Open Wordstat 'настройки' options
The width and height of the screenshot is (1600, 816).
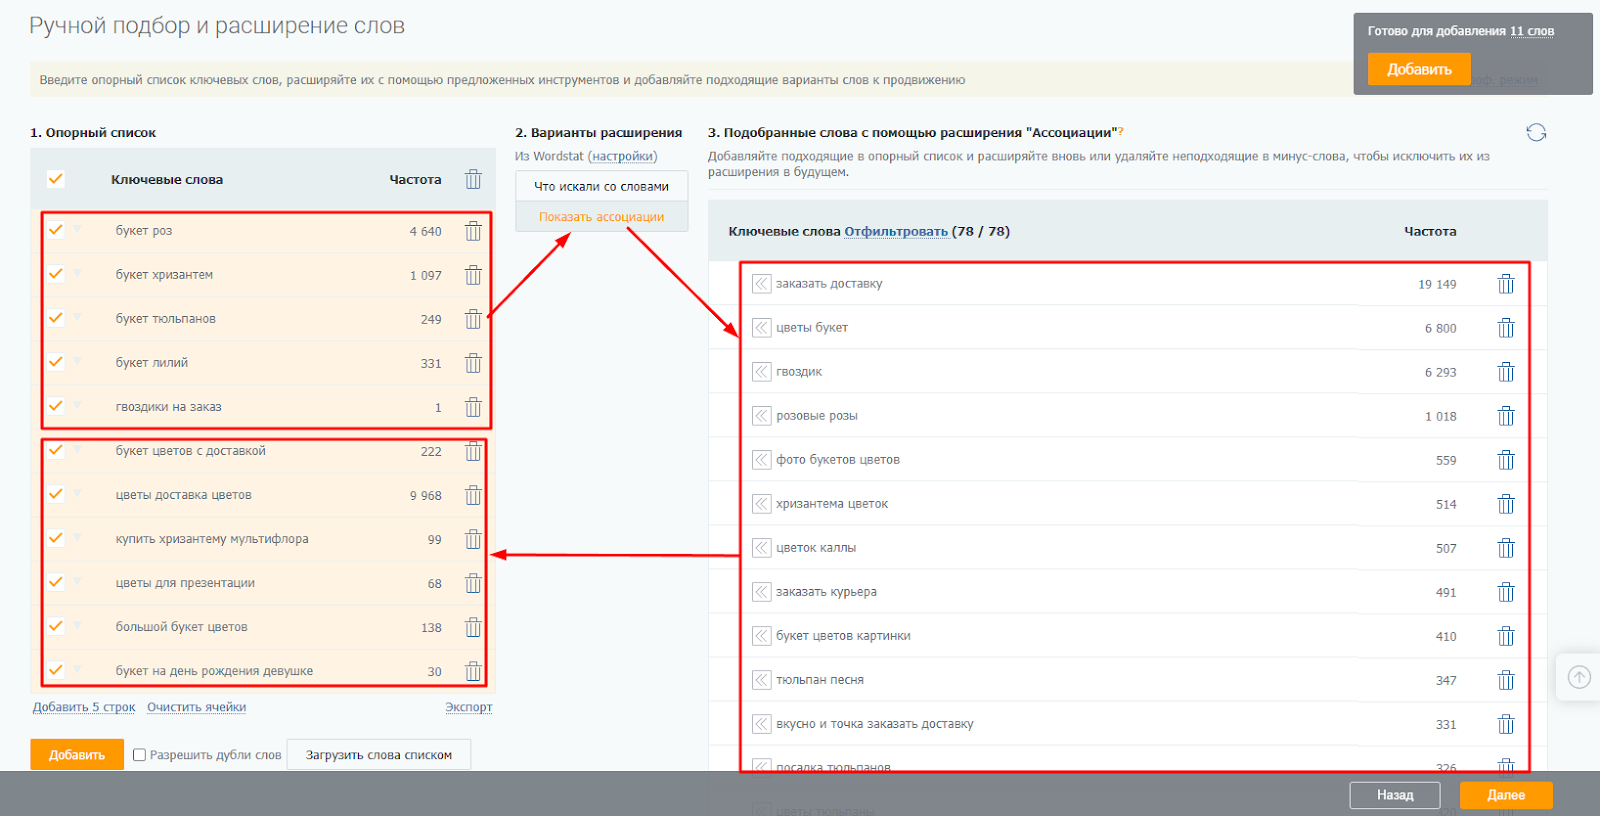(x=622, y=156)
